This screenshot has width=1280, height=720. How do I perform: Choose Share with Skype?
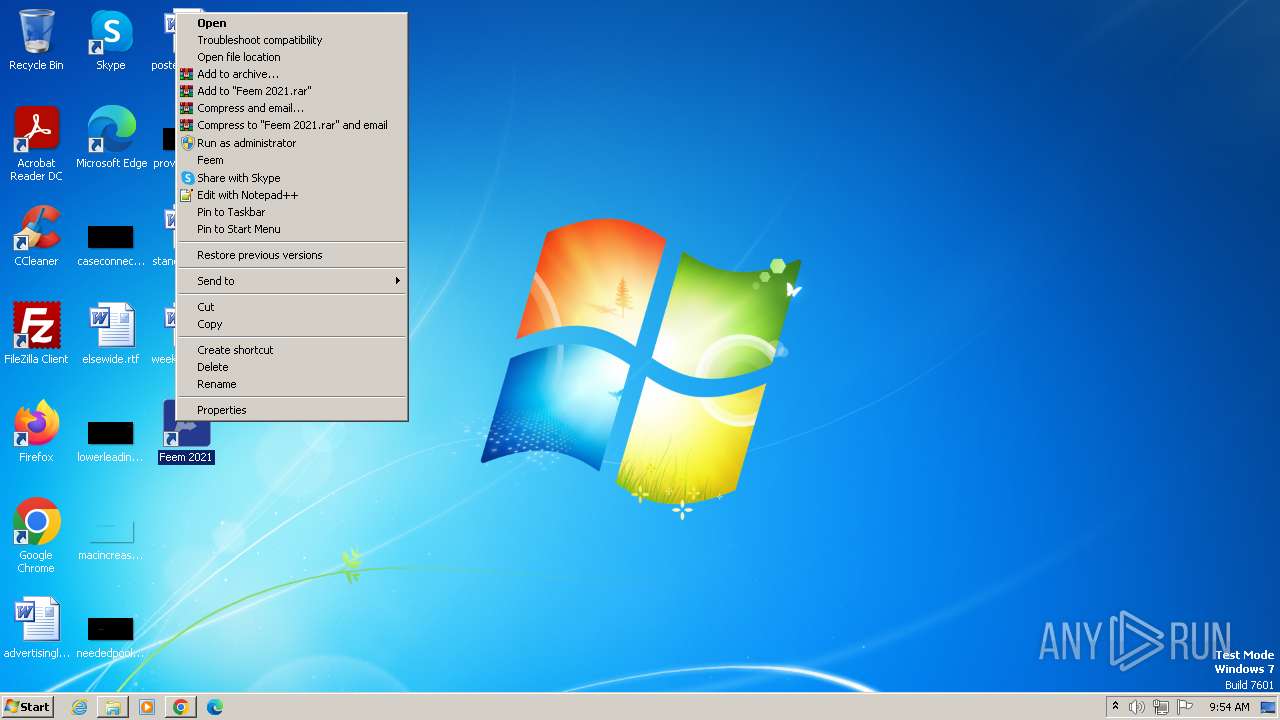tap(292, 178)
